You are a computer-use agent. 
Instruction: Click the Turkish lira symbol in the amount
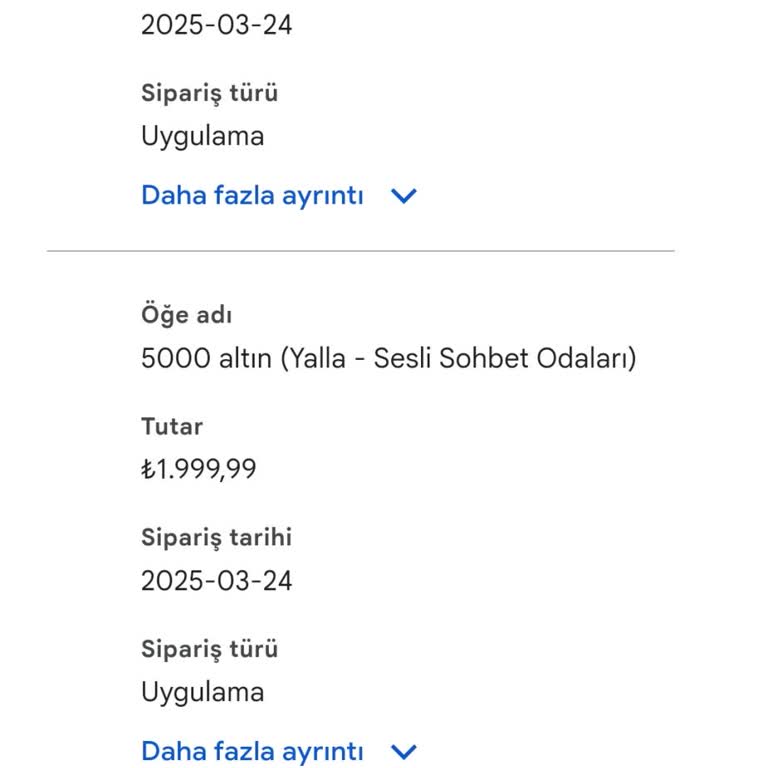click(x=147, y=469)
